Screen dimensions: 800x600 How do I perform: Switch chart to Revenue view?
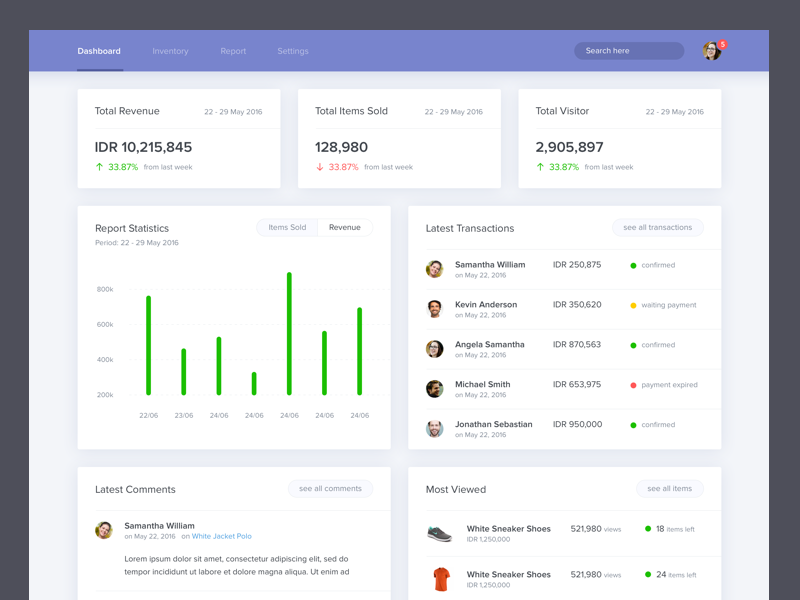[345, 228]
